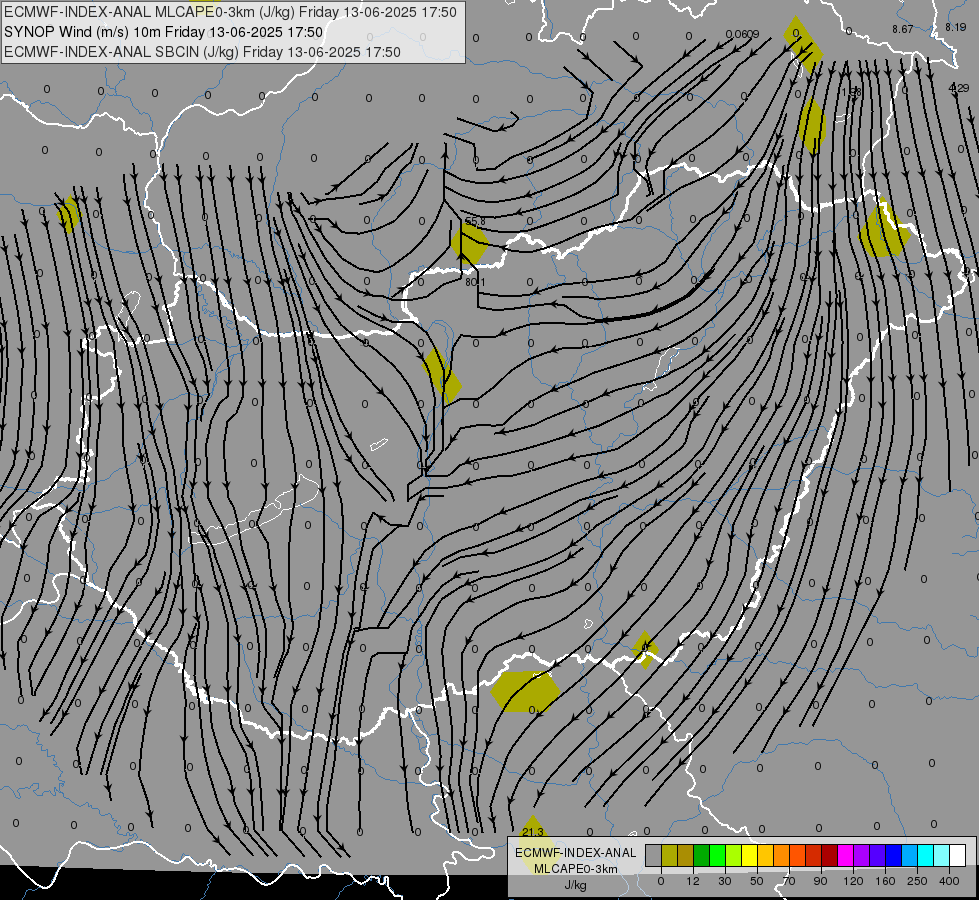The image size is (979, 900).
Task: Click the legend tick label 70
Action: point(789,881)
